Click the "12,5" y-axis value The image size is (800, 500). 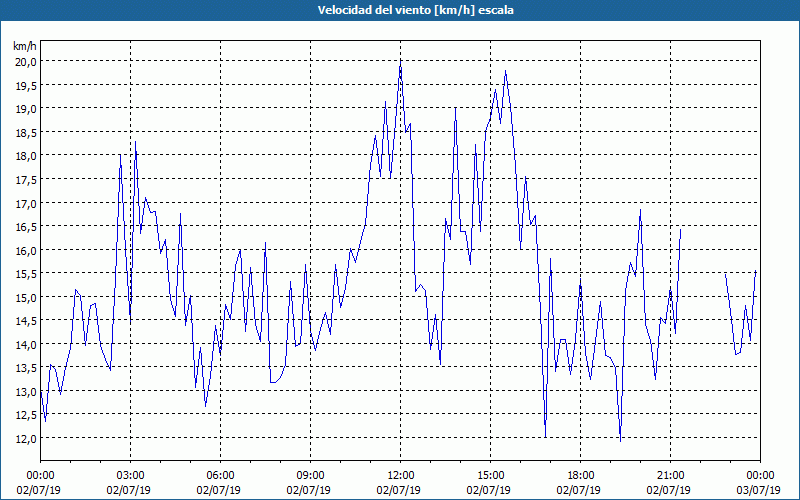click(27, 415)
